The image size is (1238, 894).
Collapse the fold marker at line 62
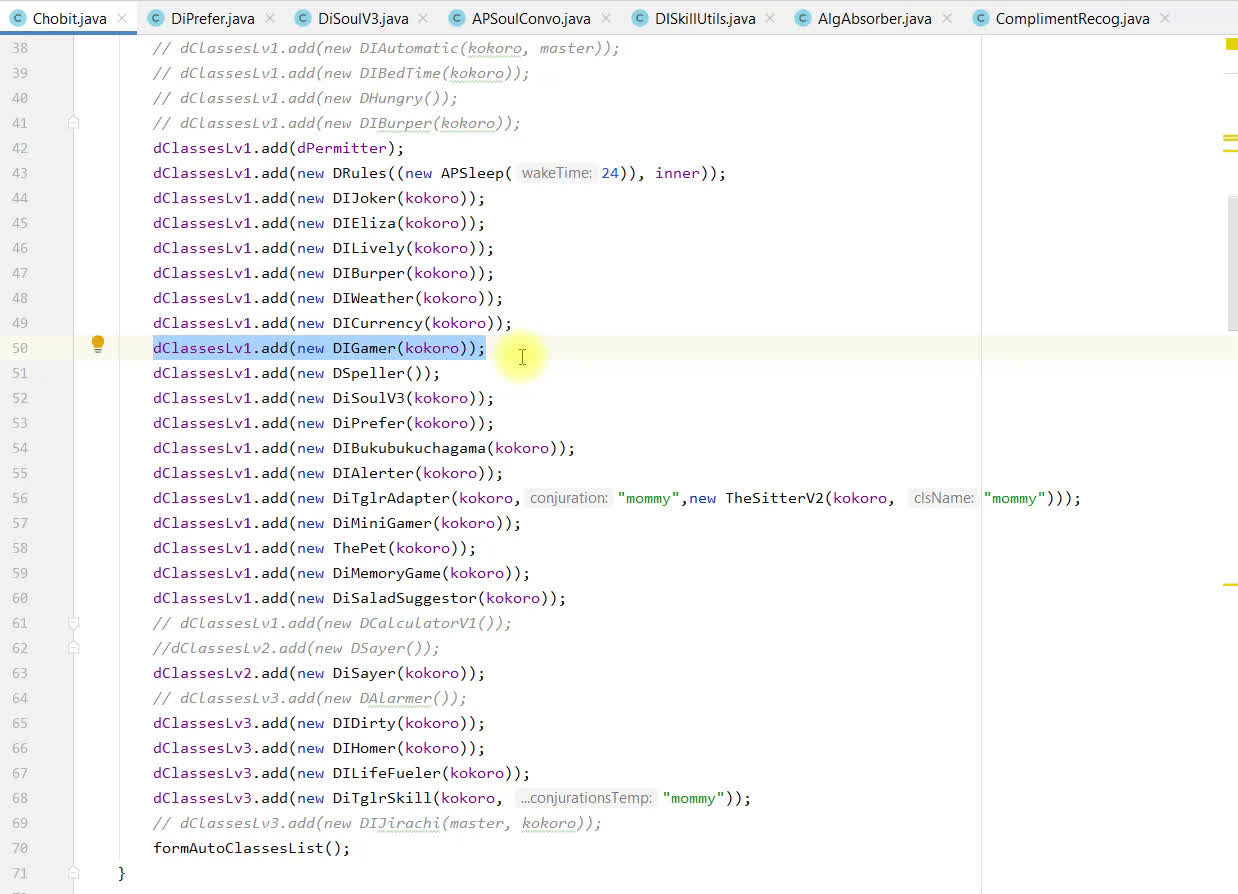(x=73, y=648)
